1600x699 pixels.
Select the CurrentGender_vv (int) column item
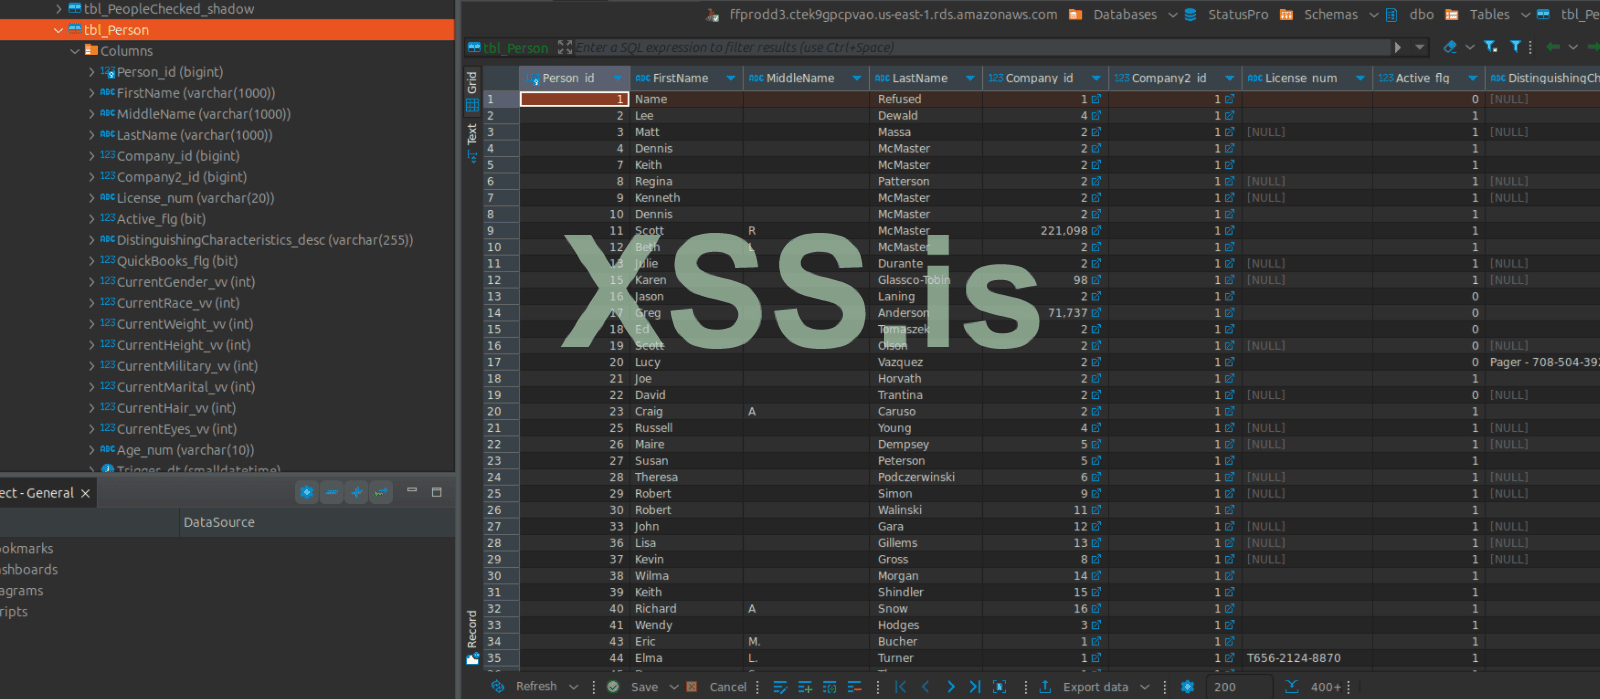[x=185, y=282]
